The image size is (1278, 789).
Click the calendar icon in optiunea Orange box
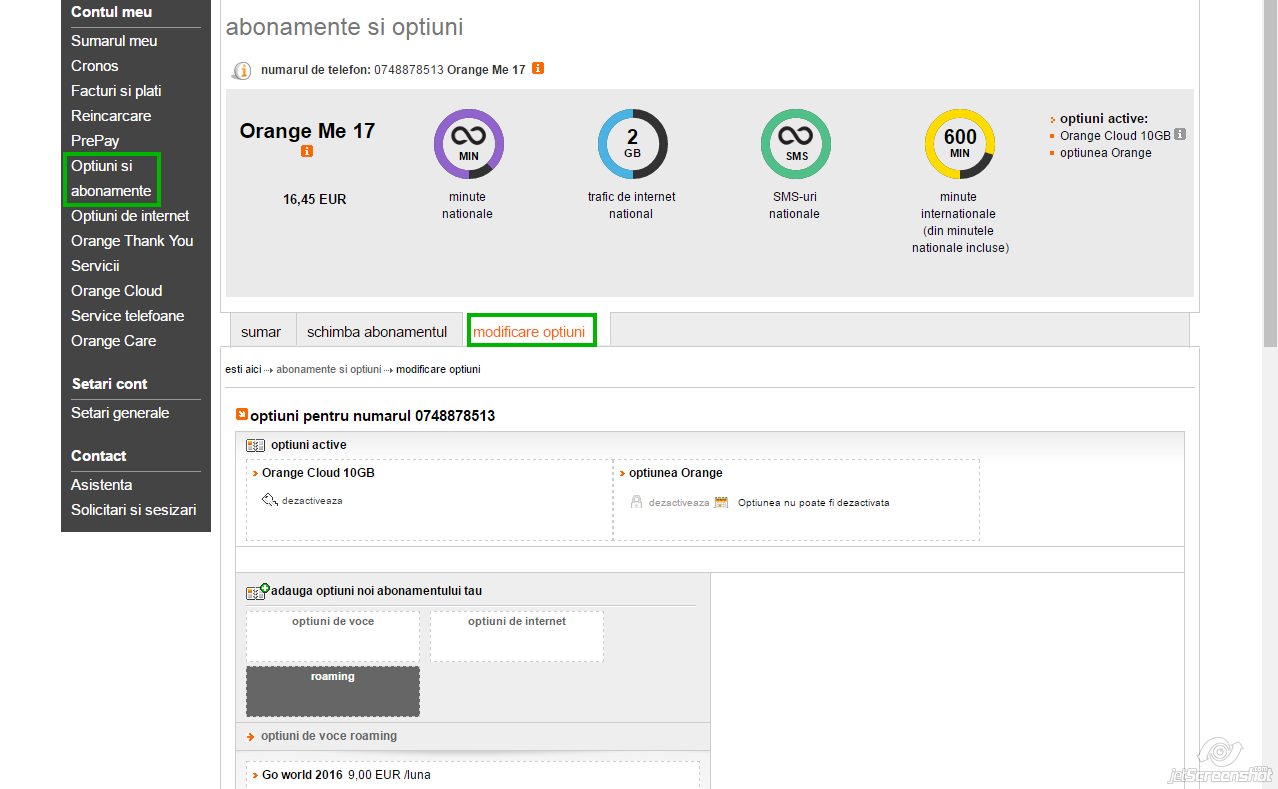click(x=721, y=502)
